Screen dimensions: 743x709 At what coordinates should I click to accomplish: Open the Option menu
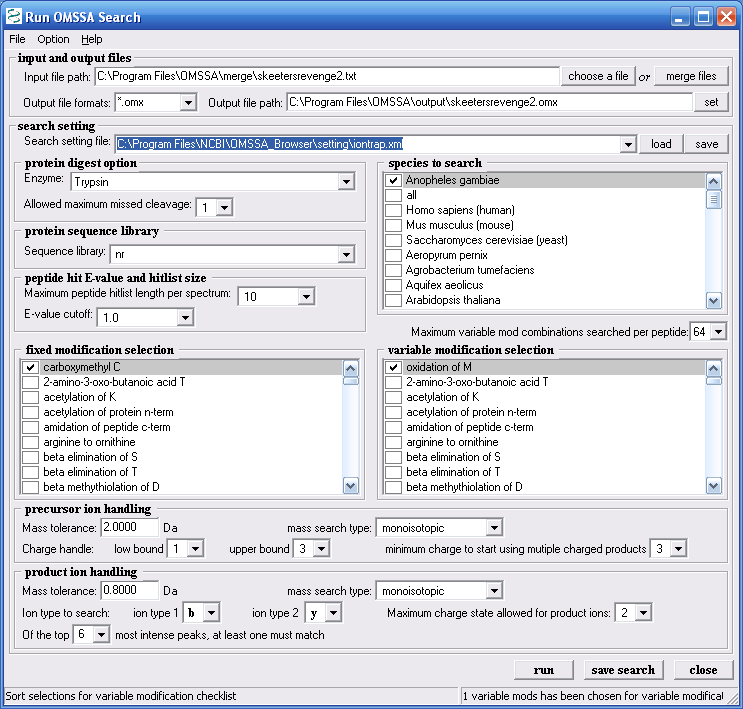(x=53, y=39)
